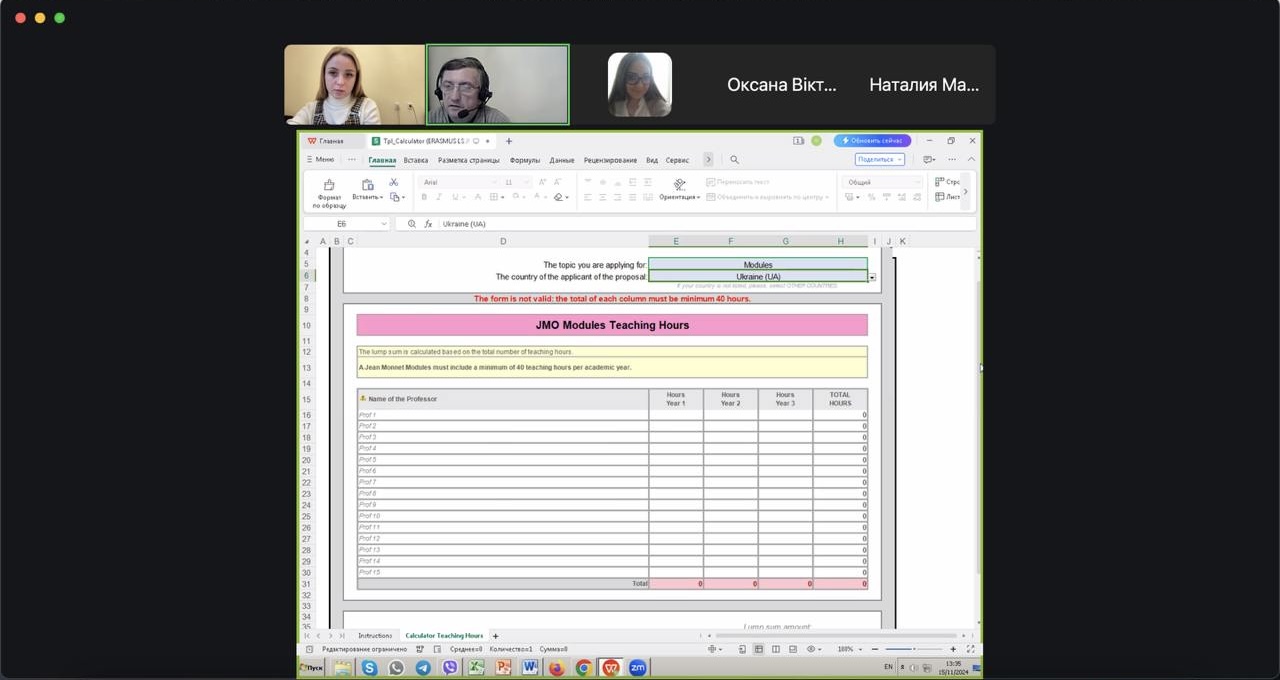Click the file explorer icon in the taskbar

coord(343,667)
